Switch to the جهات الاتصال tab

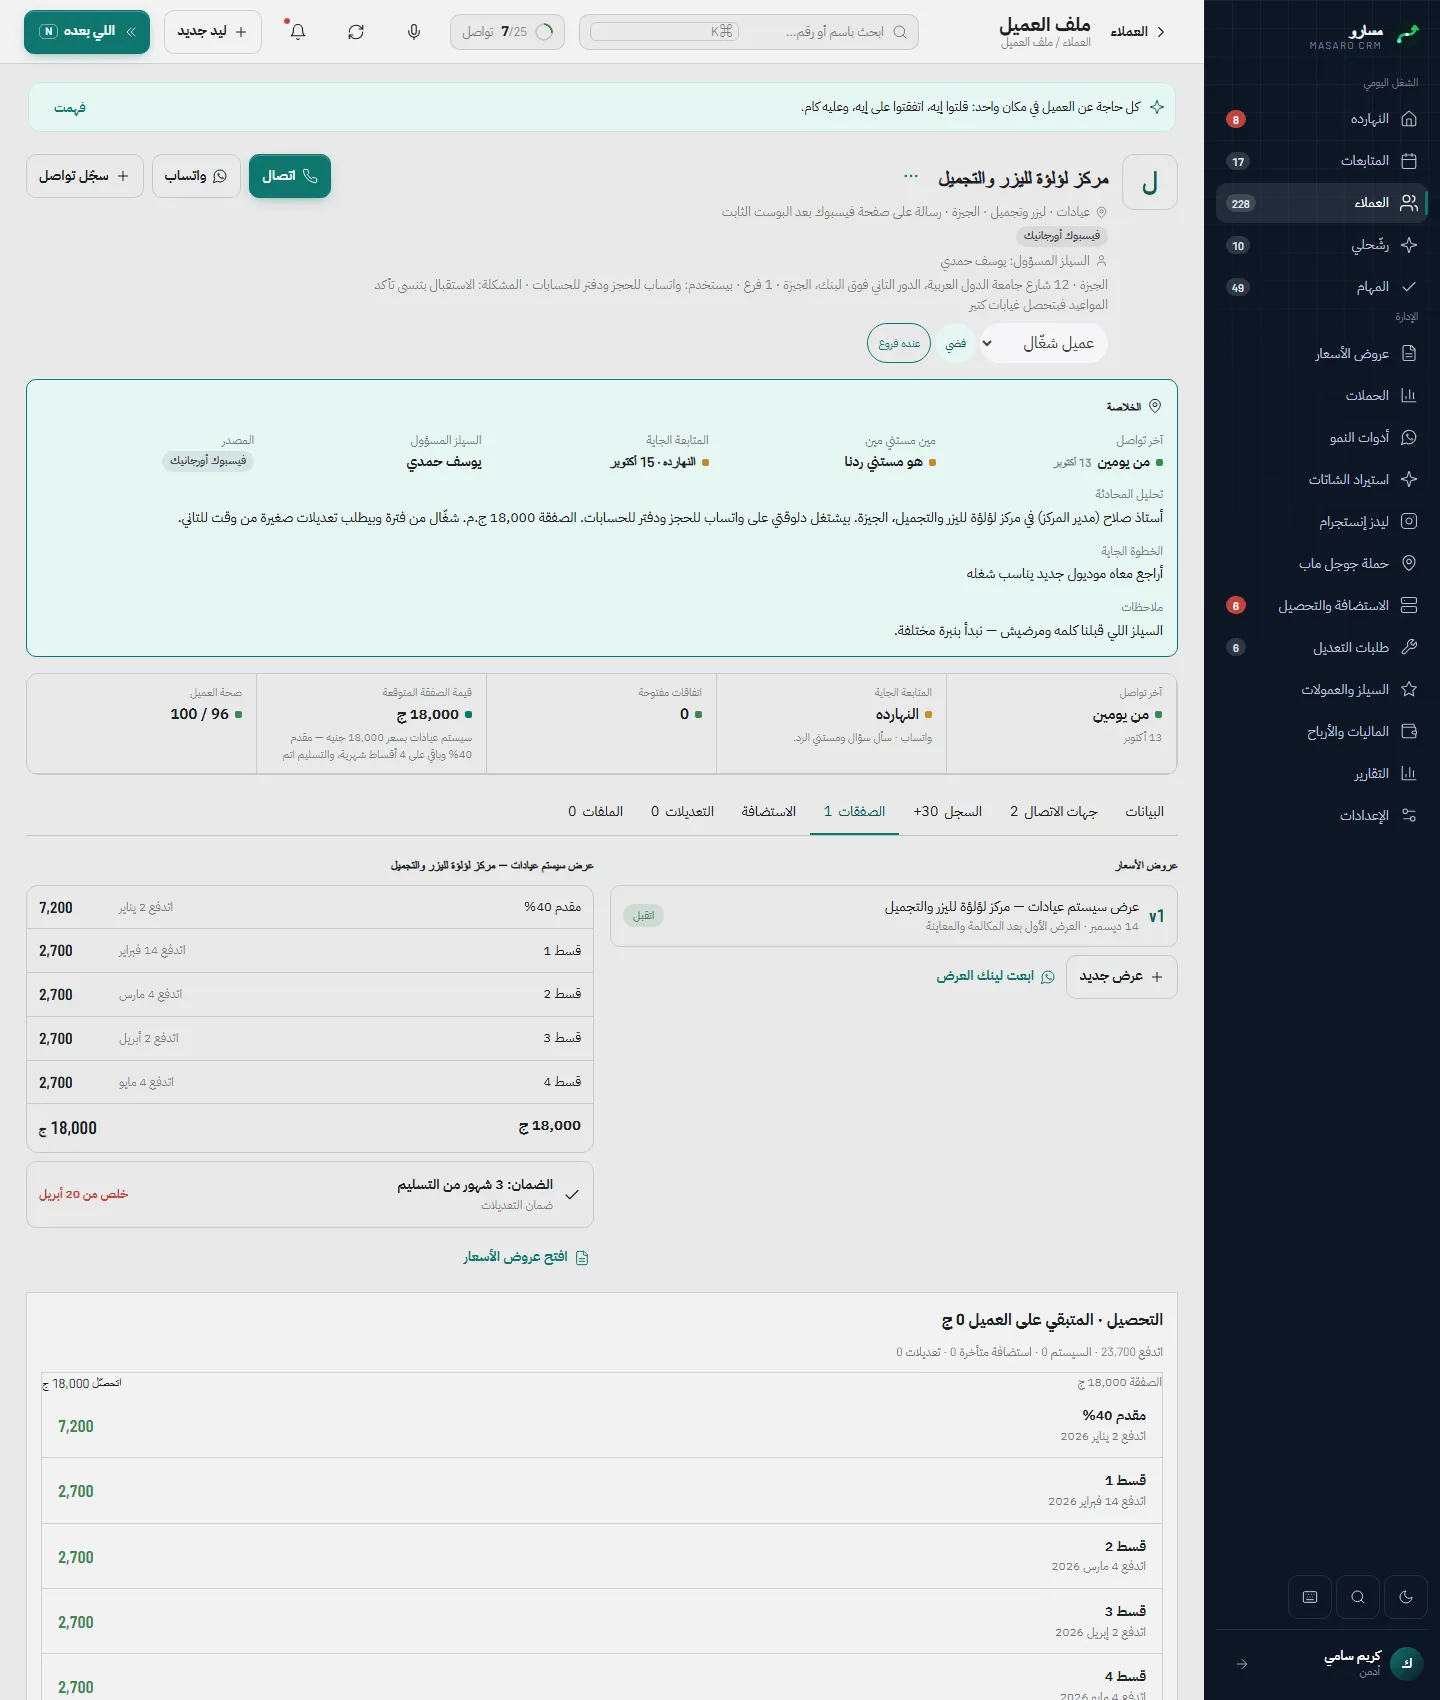(1054, 811)
